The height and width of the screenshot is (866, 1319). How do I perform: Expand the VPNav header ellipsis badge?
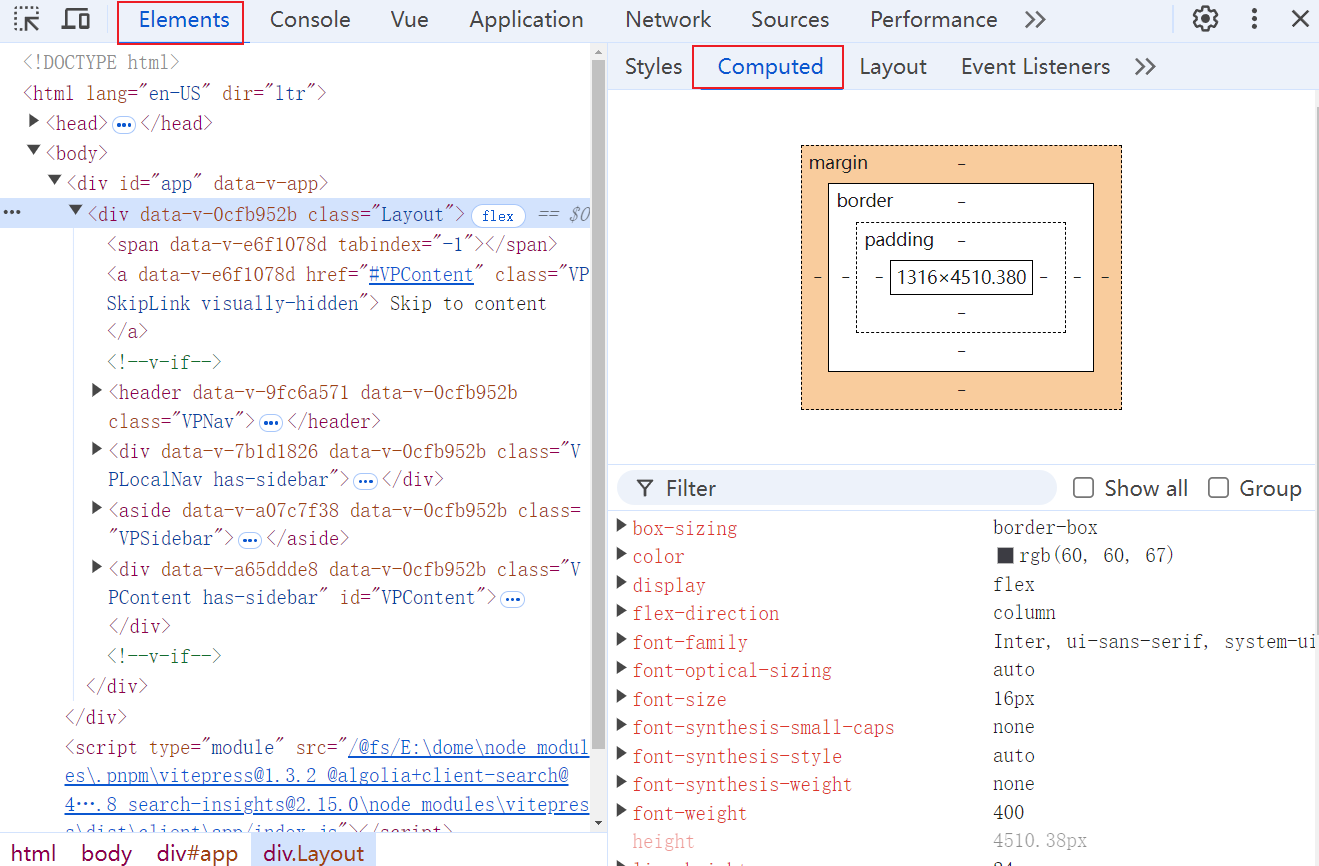271,422
